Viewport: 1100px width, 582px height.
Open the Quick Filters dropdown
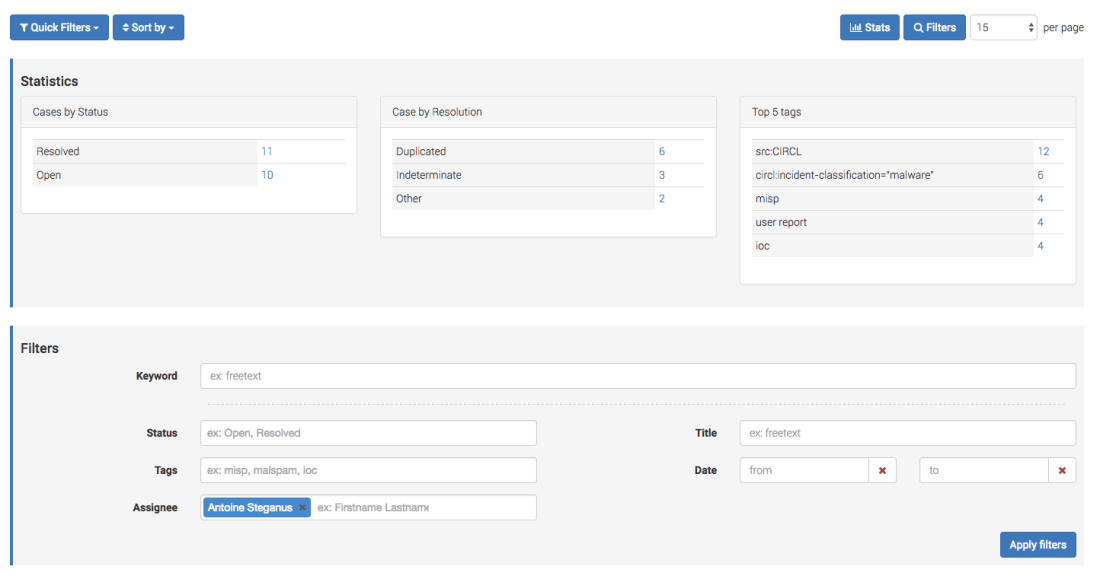(x=59, y=28)
